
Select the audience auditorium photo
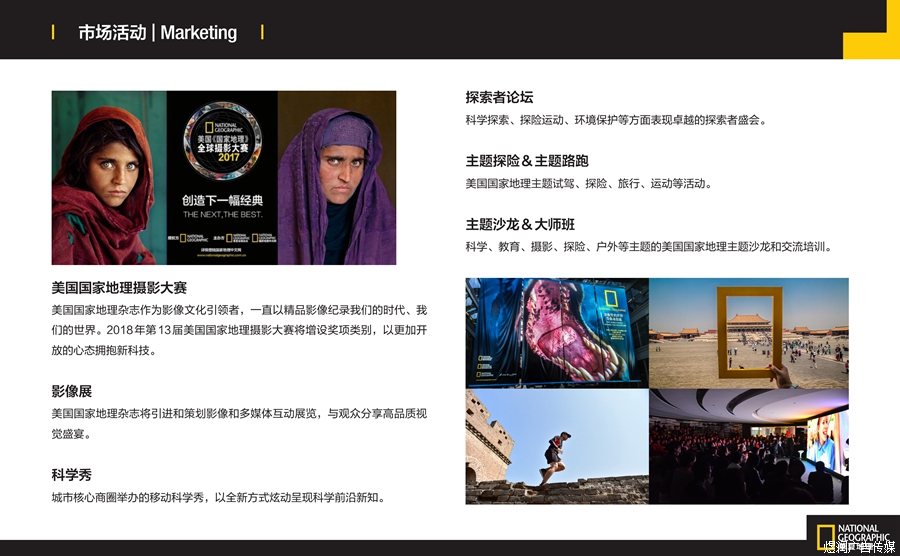(748, 446)
